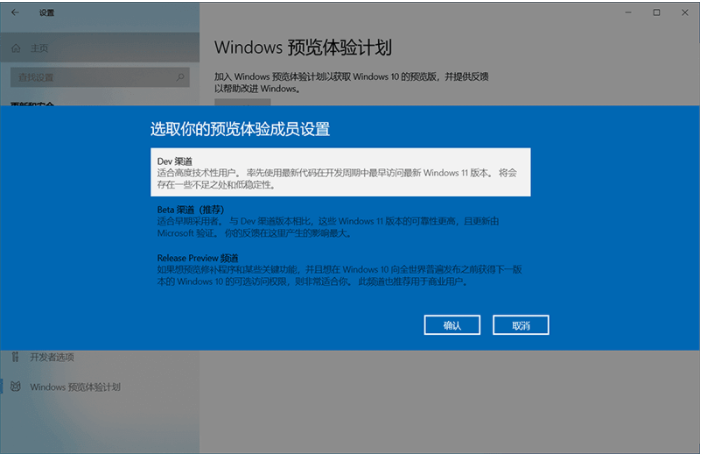This screenshot has height=456, width=701.
Task: Click the home icon beside 主页
Action: (16, 48)
